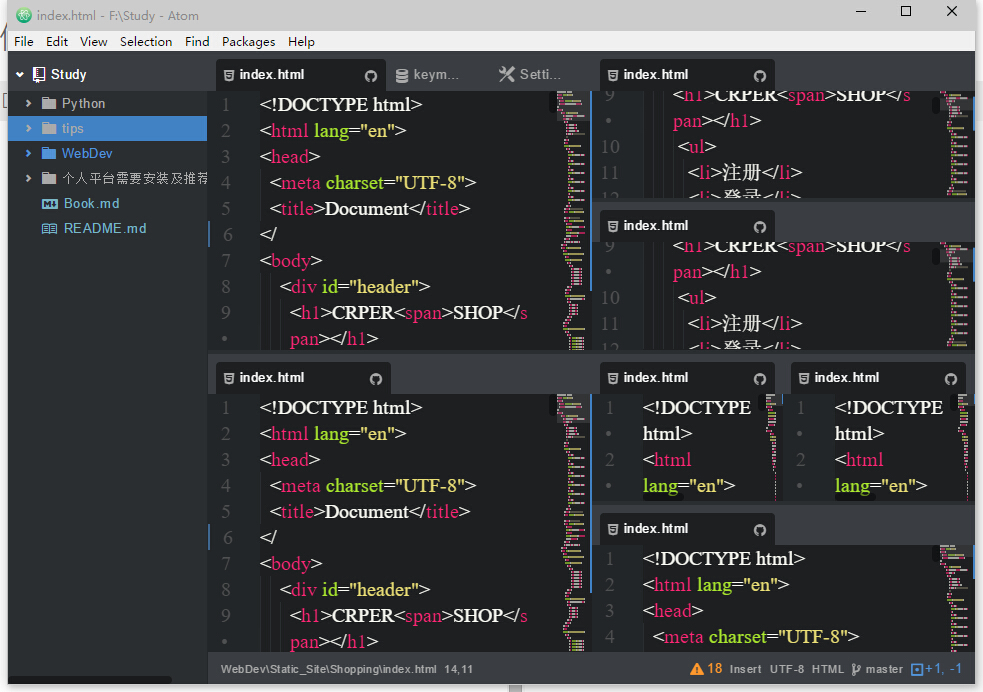The image size is (983, 692).
Task: Toggle Insert mode in the status bar
Action: point(745,669)
